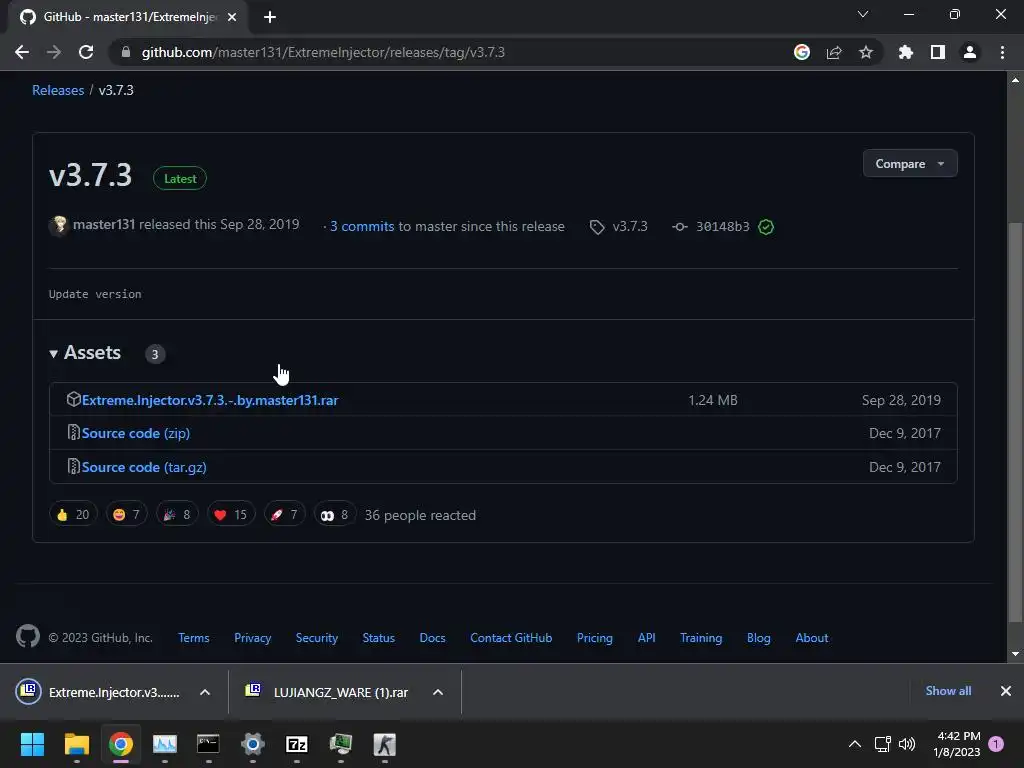Viewport: 1024px width, 768px height.
Task: Click the address bar URL
Action: (x=323, y=52)
